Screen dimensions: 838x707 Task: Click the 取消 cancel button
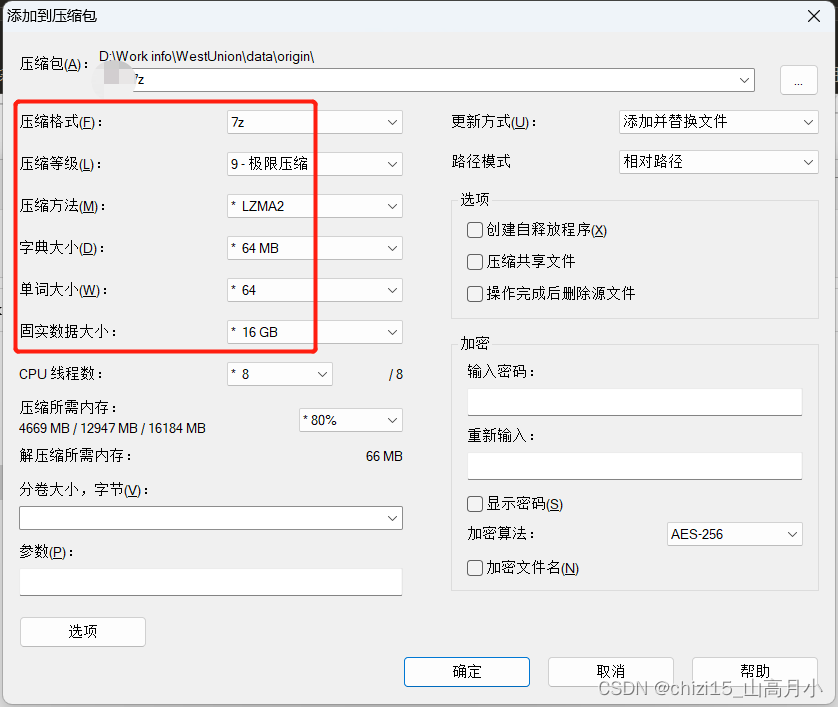611,672
